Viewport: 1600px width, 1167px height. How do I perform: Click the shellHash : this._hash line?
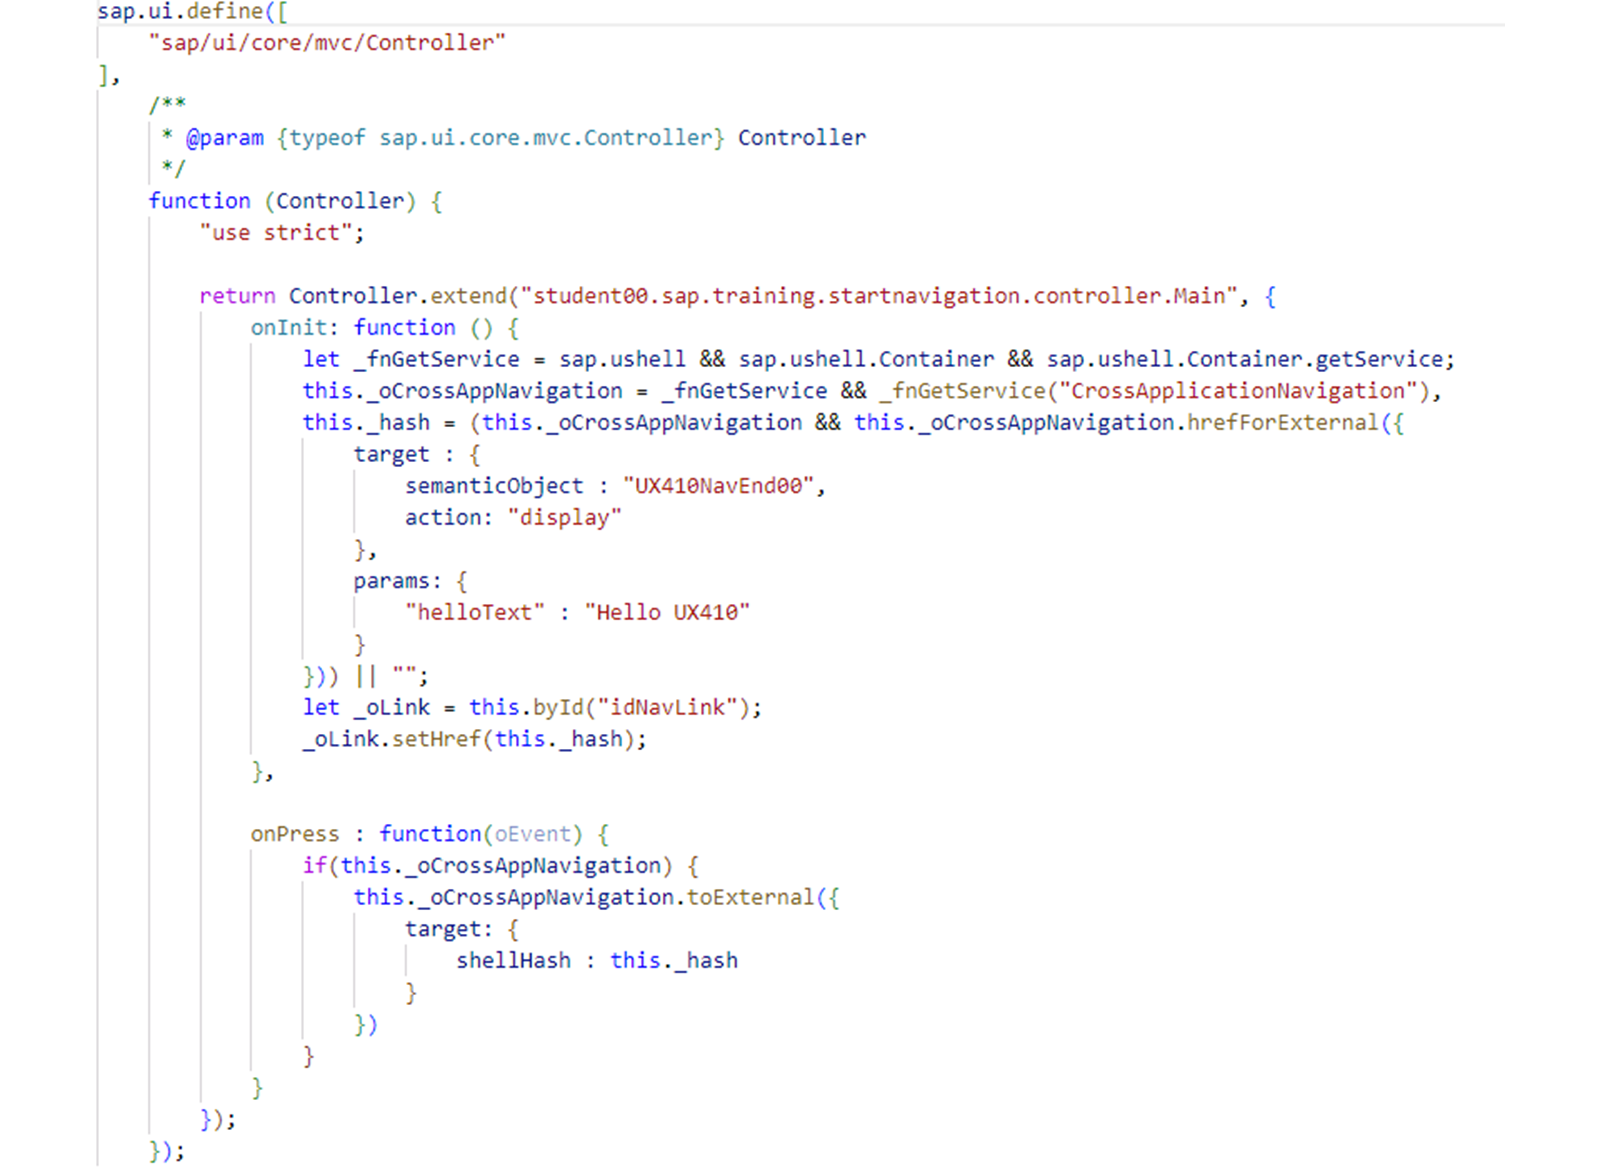pyautogui.click(x=597, y=961)
